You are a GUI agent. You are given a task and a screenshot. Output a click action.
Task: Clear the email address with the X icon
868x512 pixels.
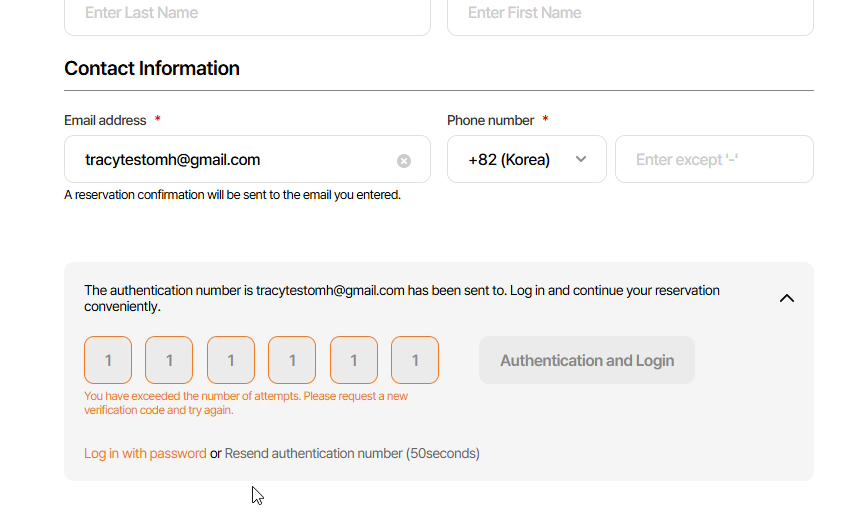pos(404,160)
